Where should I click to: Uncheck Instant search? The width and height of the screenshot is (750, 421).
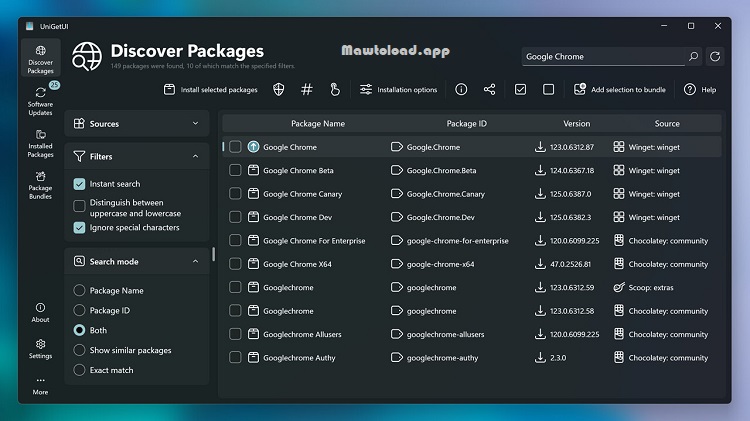[79, 184]
